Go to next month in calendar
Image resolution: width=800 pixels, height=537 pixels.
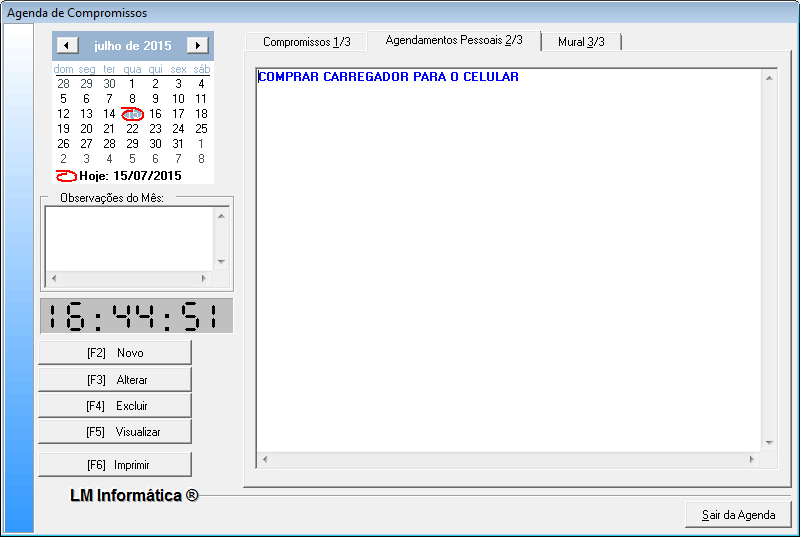tap(198, 45)
